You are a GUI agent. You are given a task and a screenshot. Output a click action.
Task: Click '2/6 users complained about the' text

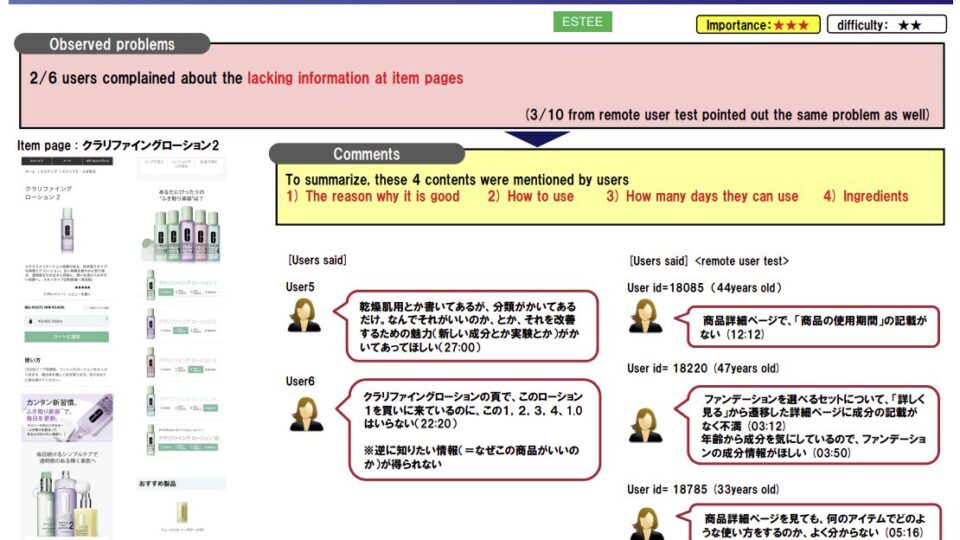click(x=136, y=78)
